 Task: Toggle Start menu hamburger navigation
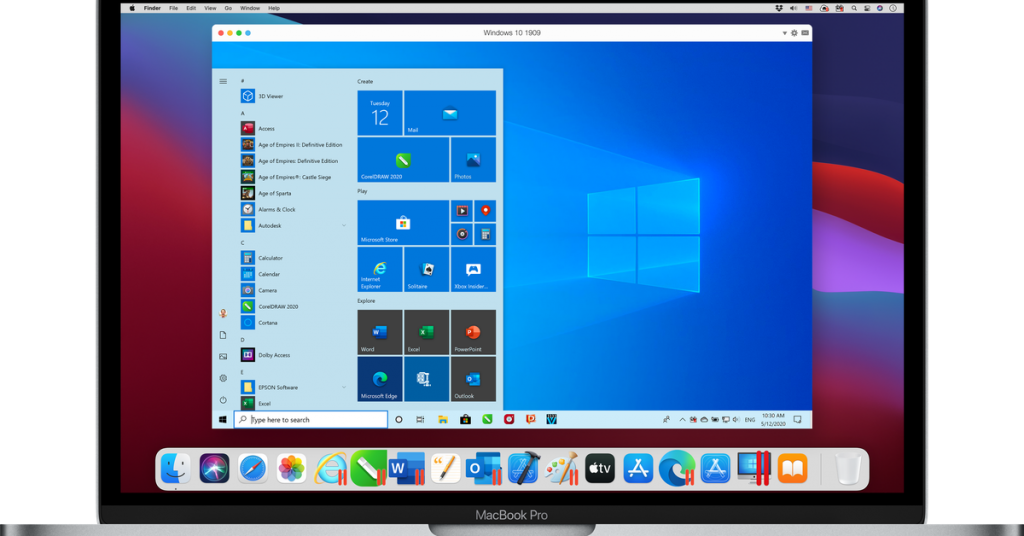pos(223,81)
